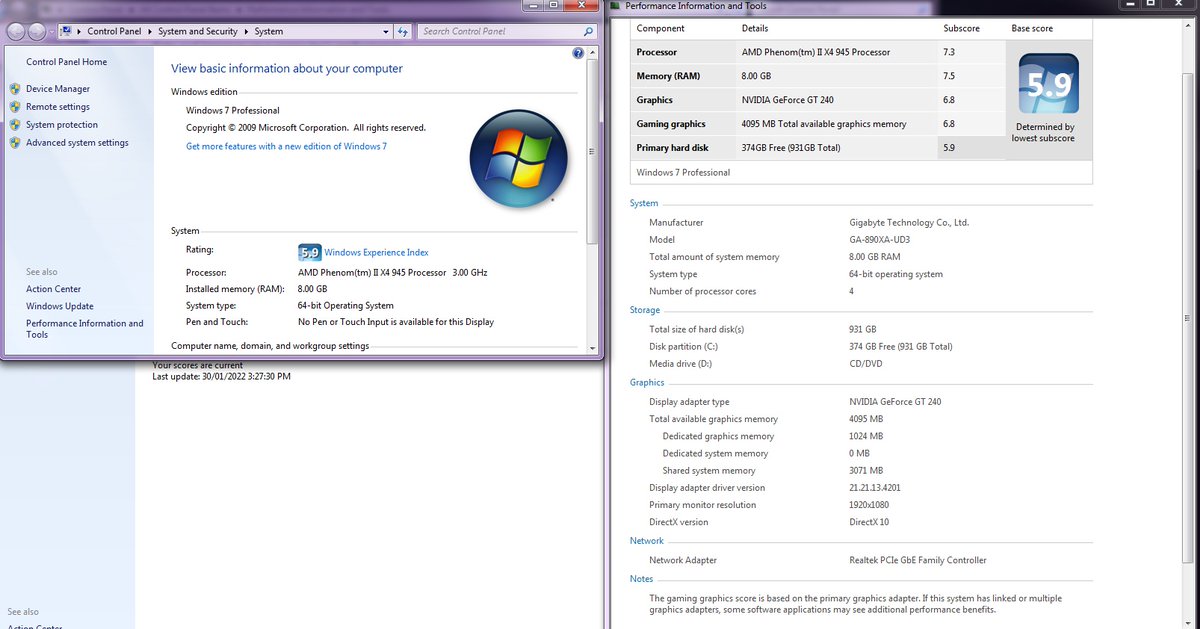This screenshot has height=629, width=1200.
Task: Click the details window right-edge scrollbar
Action: point(1190,320)
